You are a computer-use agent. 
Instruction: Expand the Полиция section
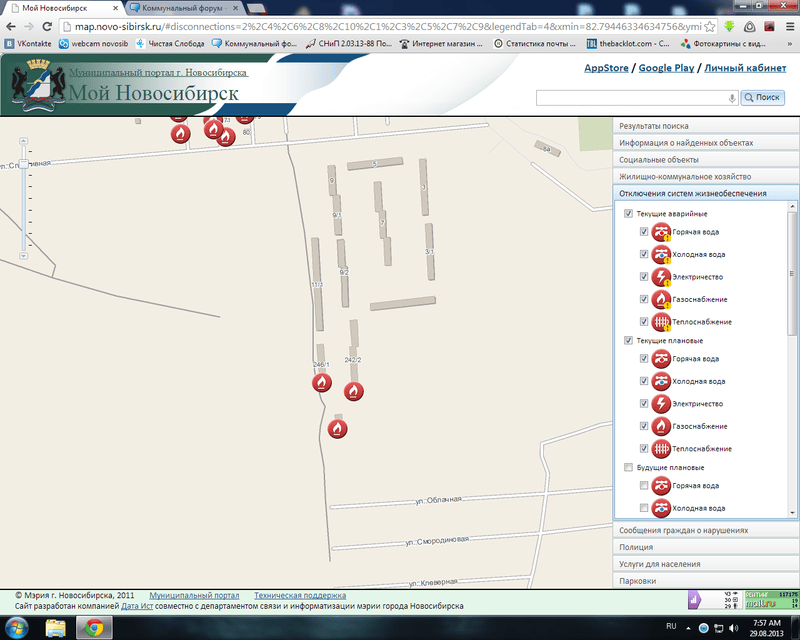click(x=706, y=547)
